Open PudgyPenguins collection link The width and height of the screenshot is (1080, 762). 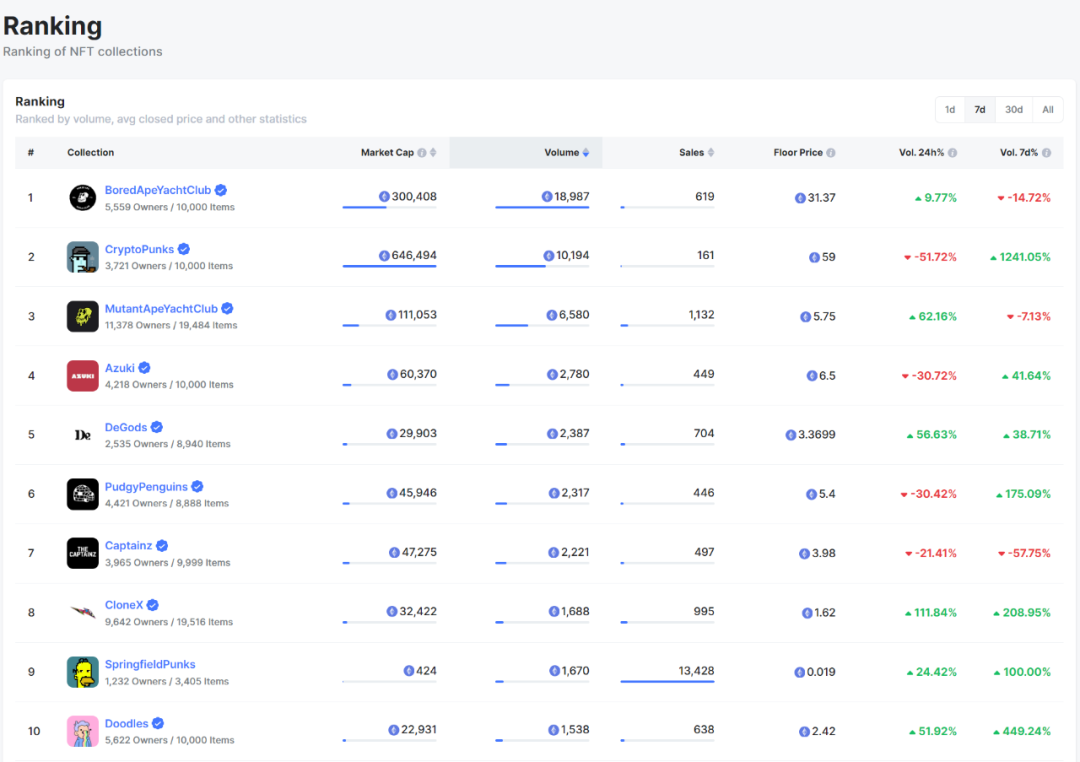tap(146, 486)
